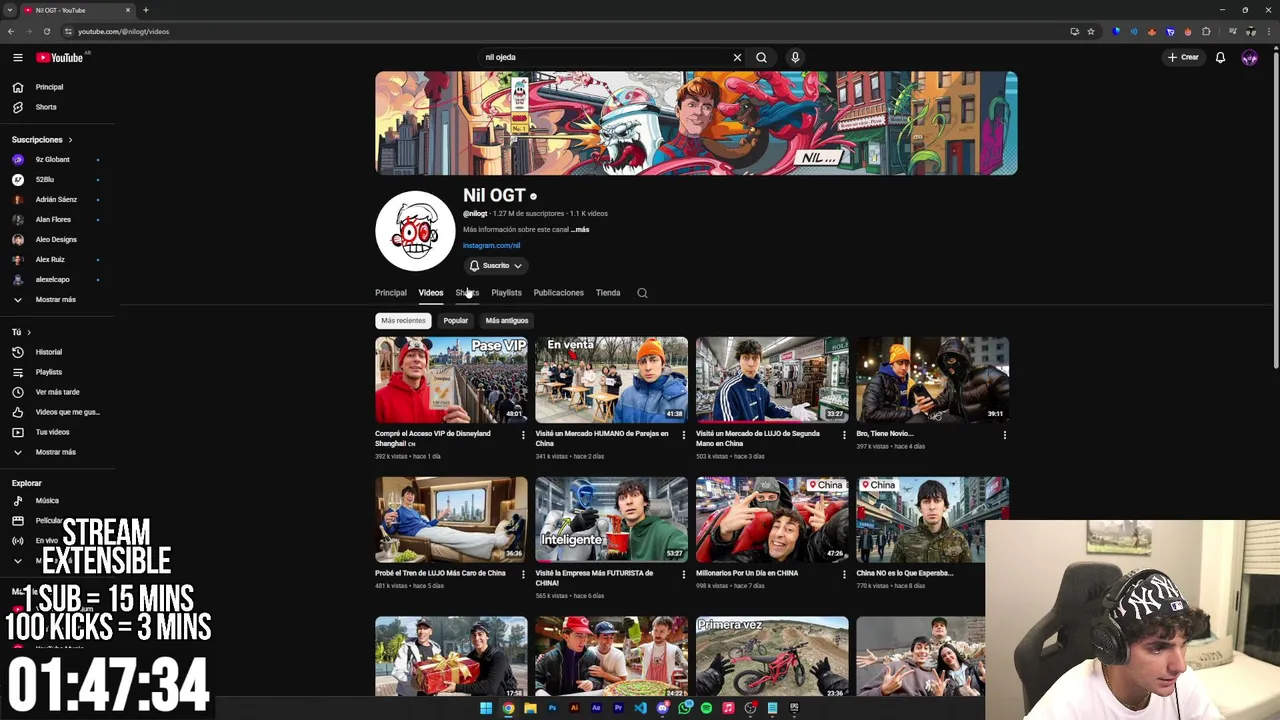This screenshot has width=1280, height=720.
Task: Open the Chrome extensions puzzle icon
Action: click(1206, 31)
